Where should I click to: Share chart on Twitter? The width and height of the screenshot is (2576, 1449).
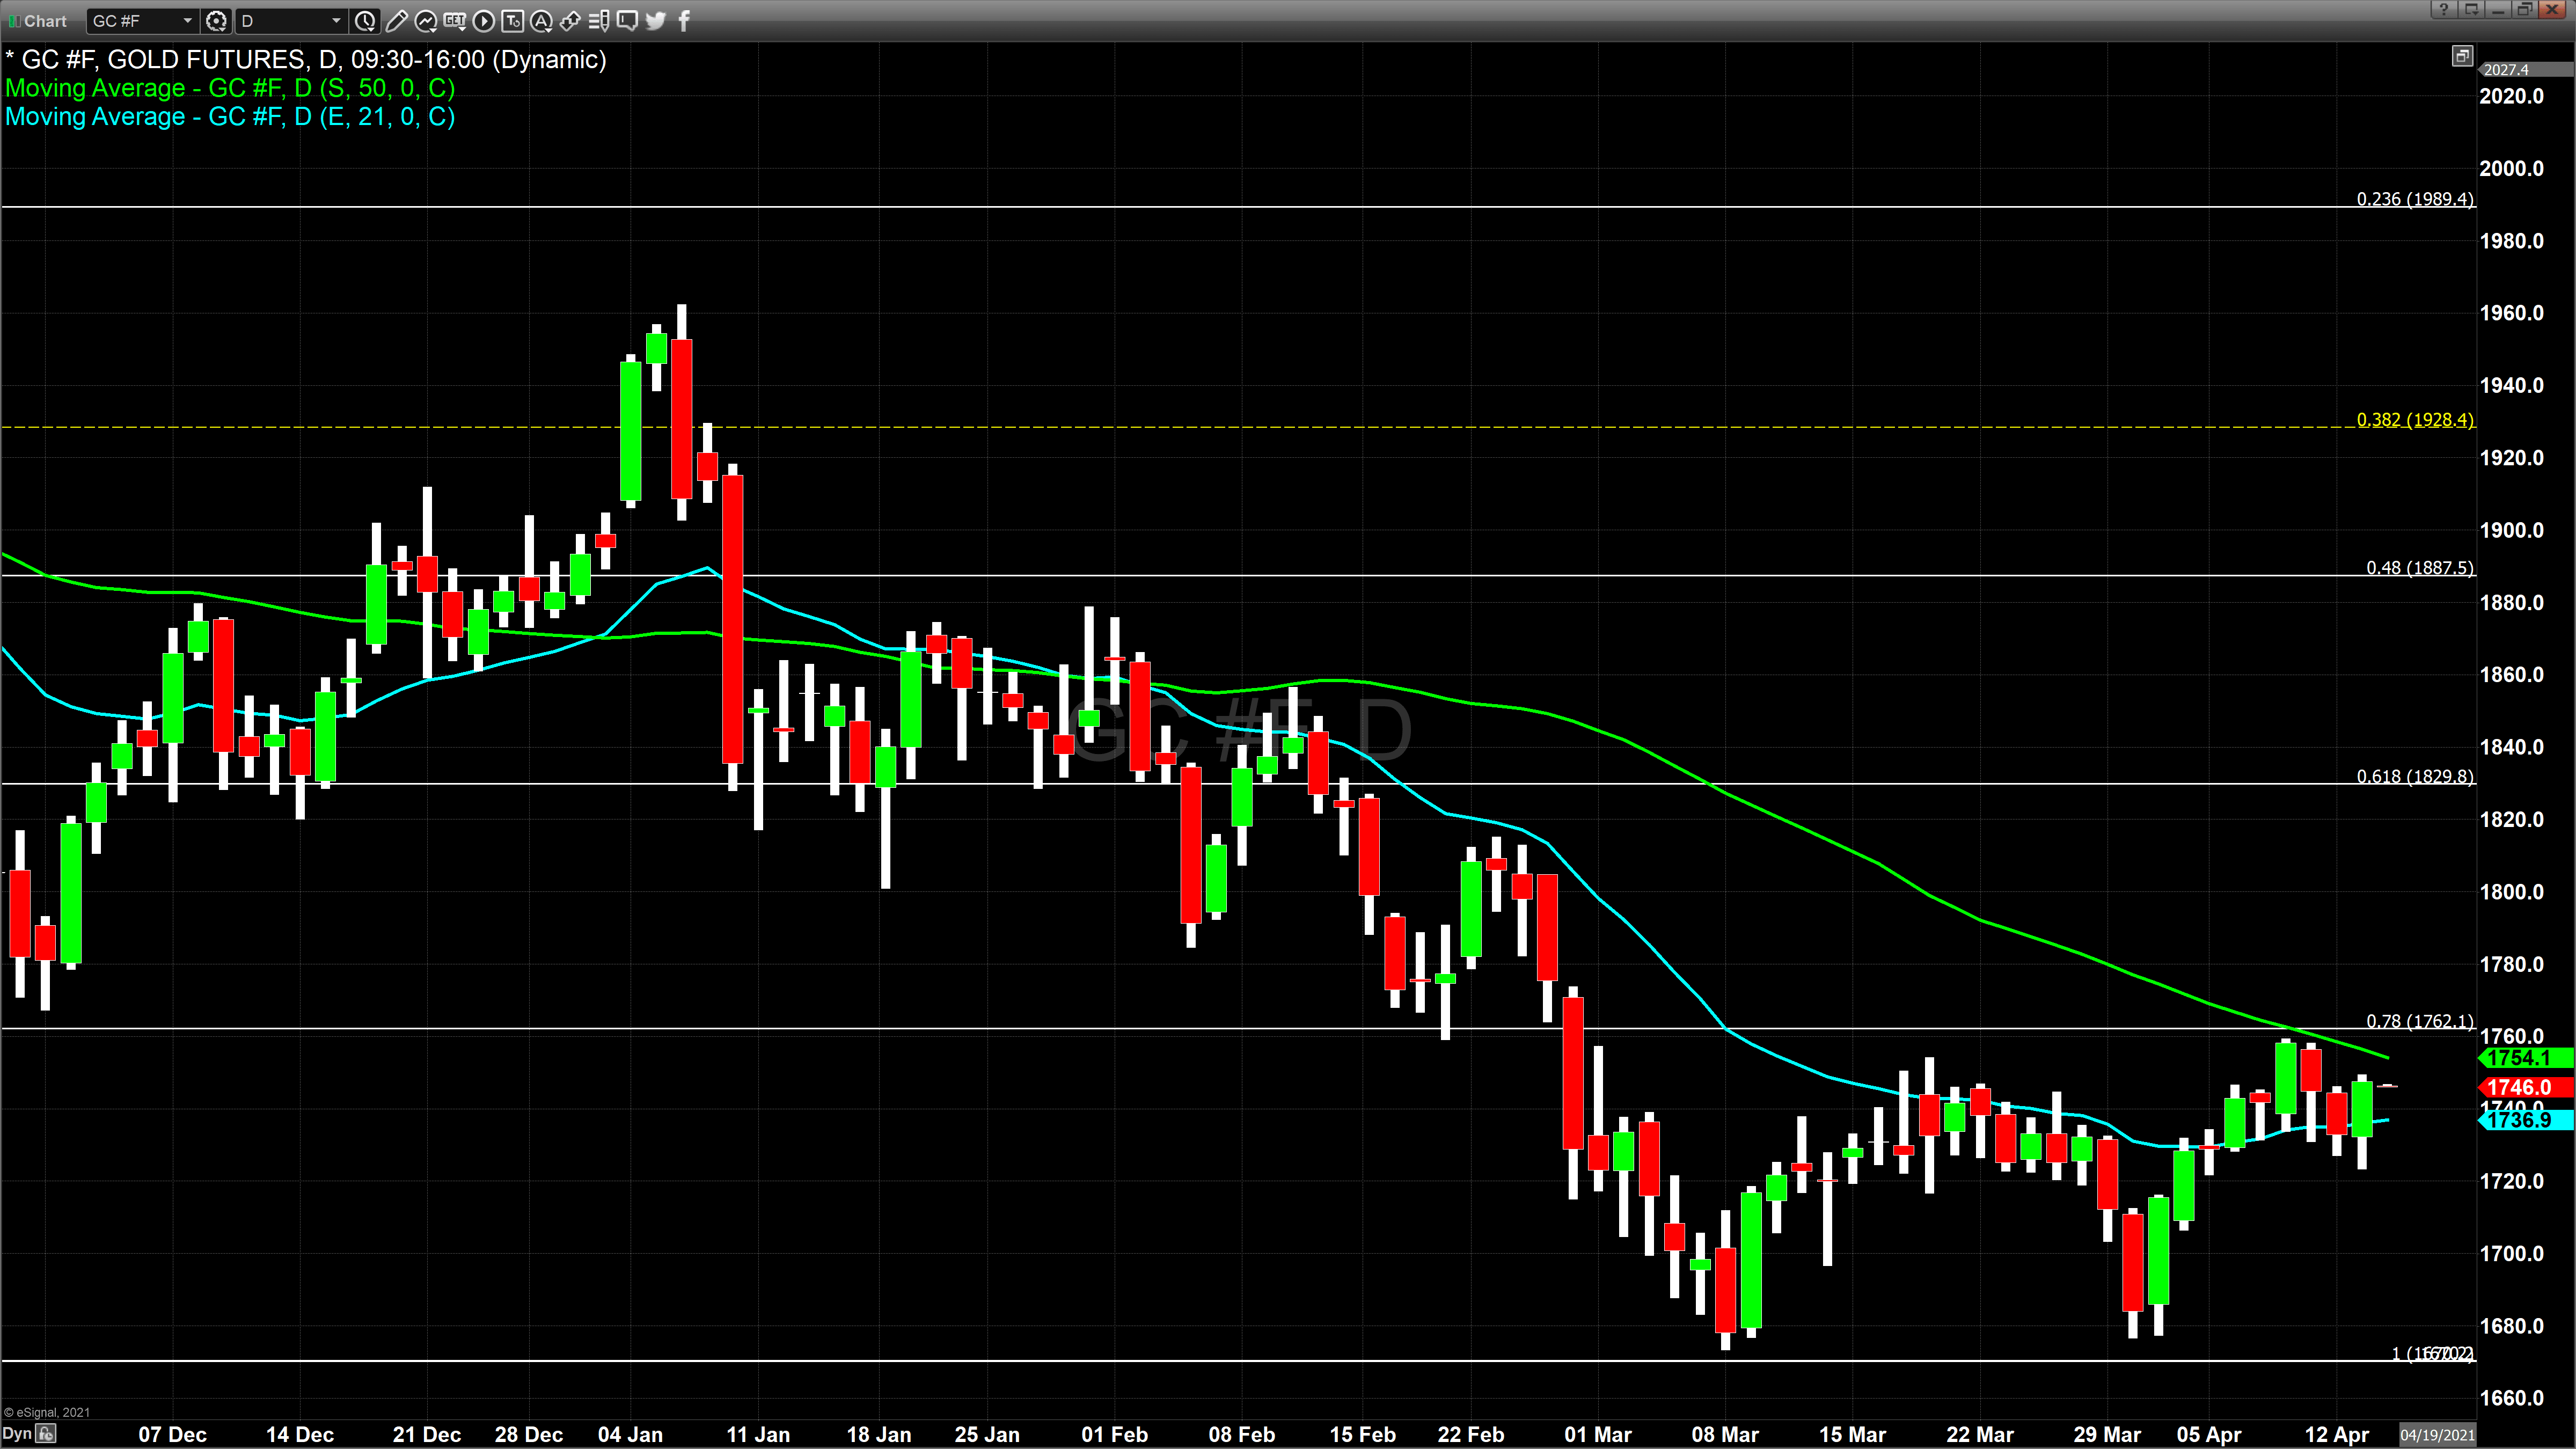click(x=656, y=20)
